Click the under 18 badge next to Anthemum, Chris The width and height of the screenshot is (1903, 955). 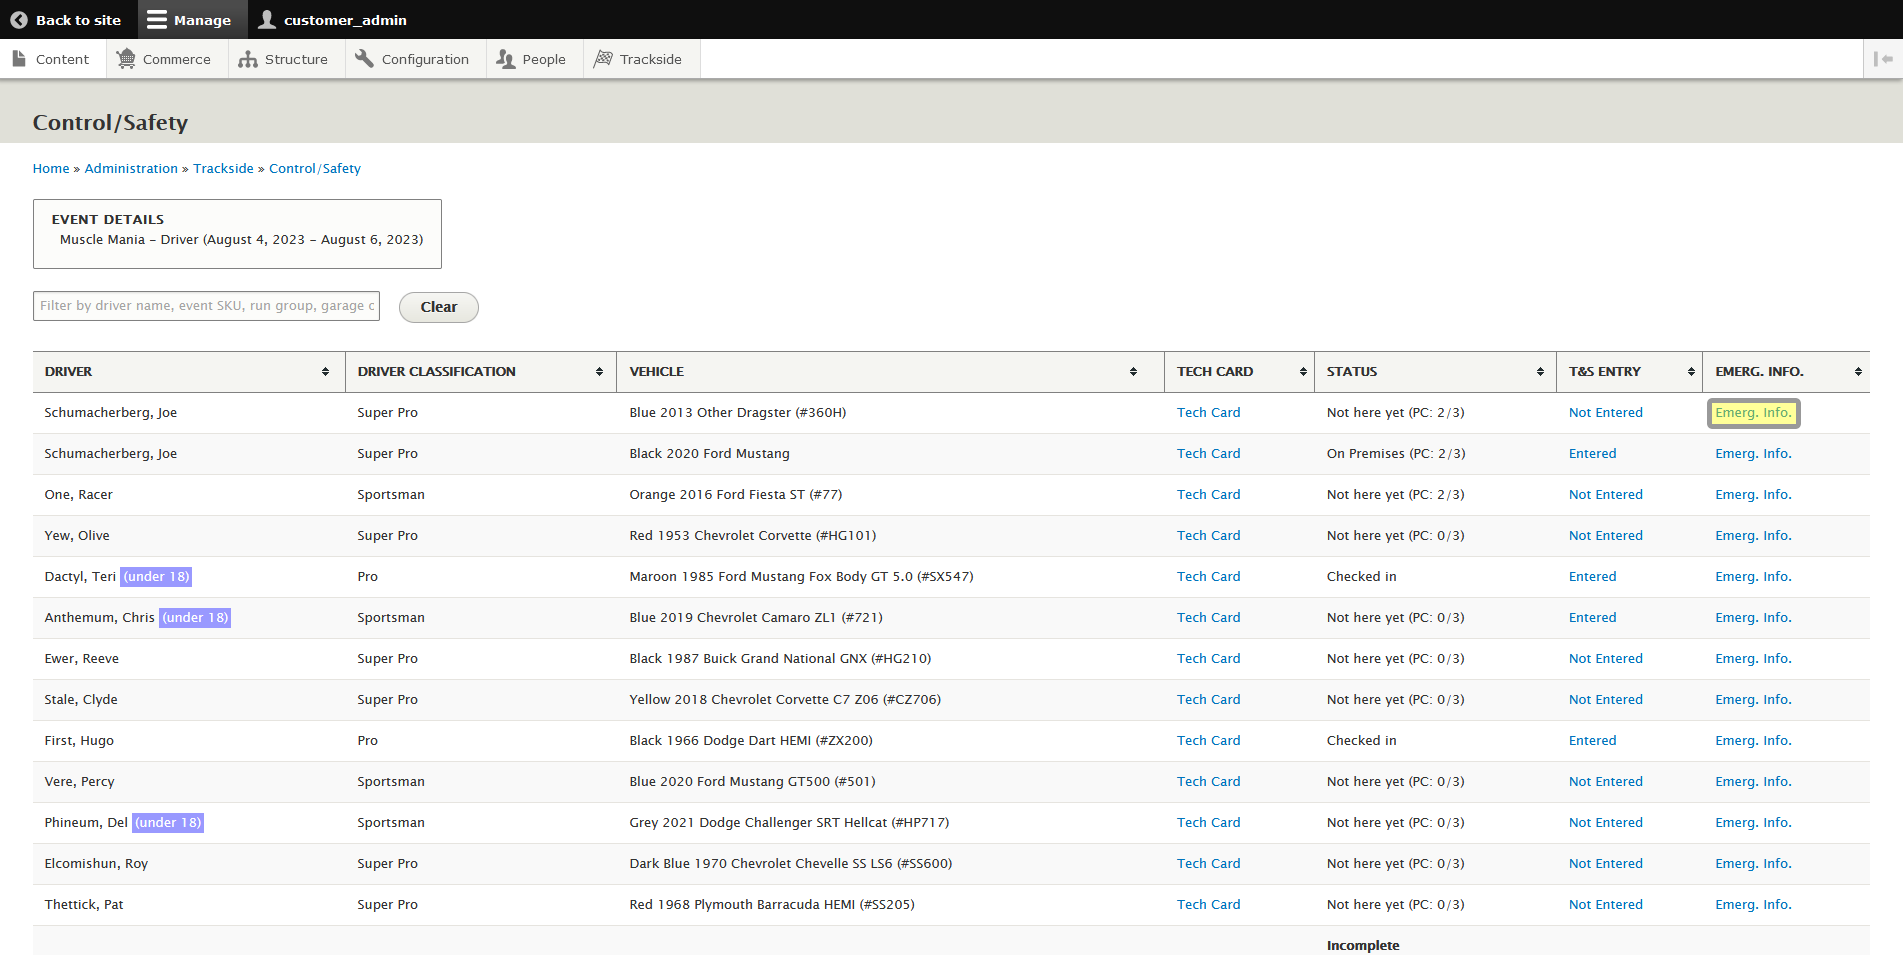195,618
